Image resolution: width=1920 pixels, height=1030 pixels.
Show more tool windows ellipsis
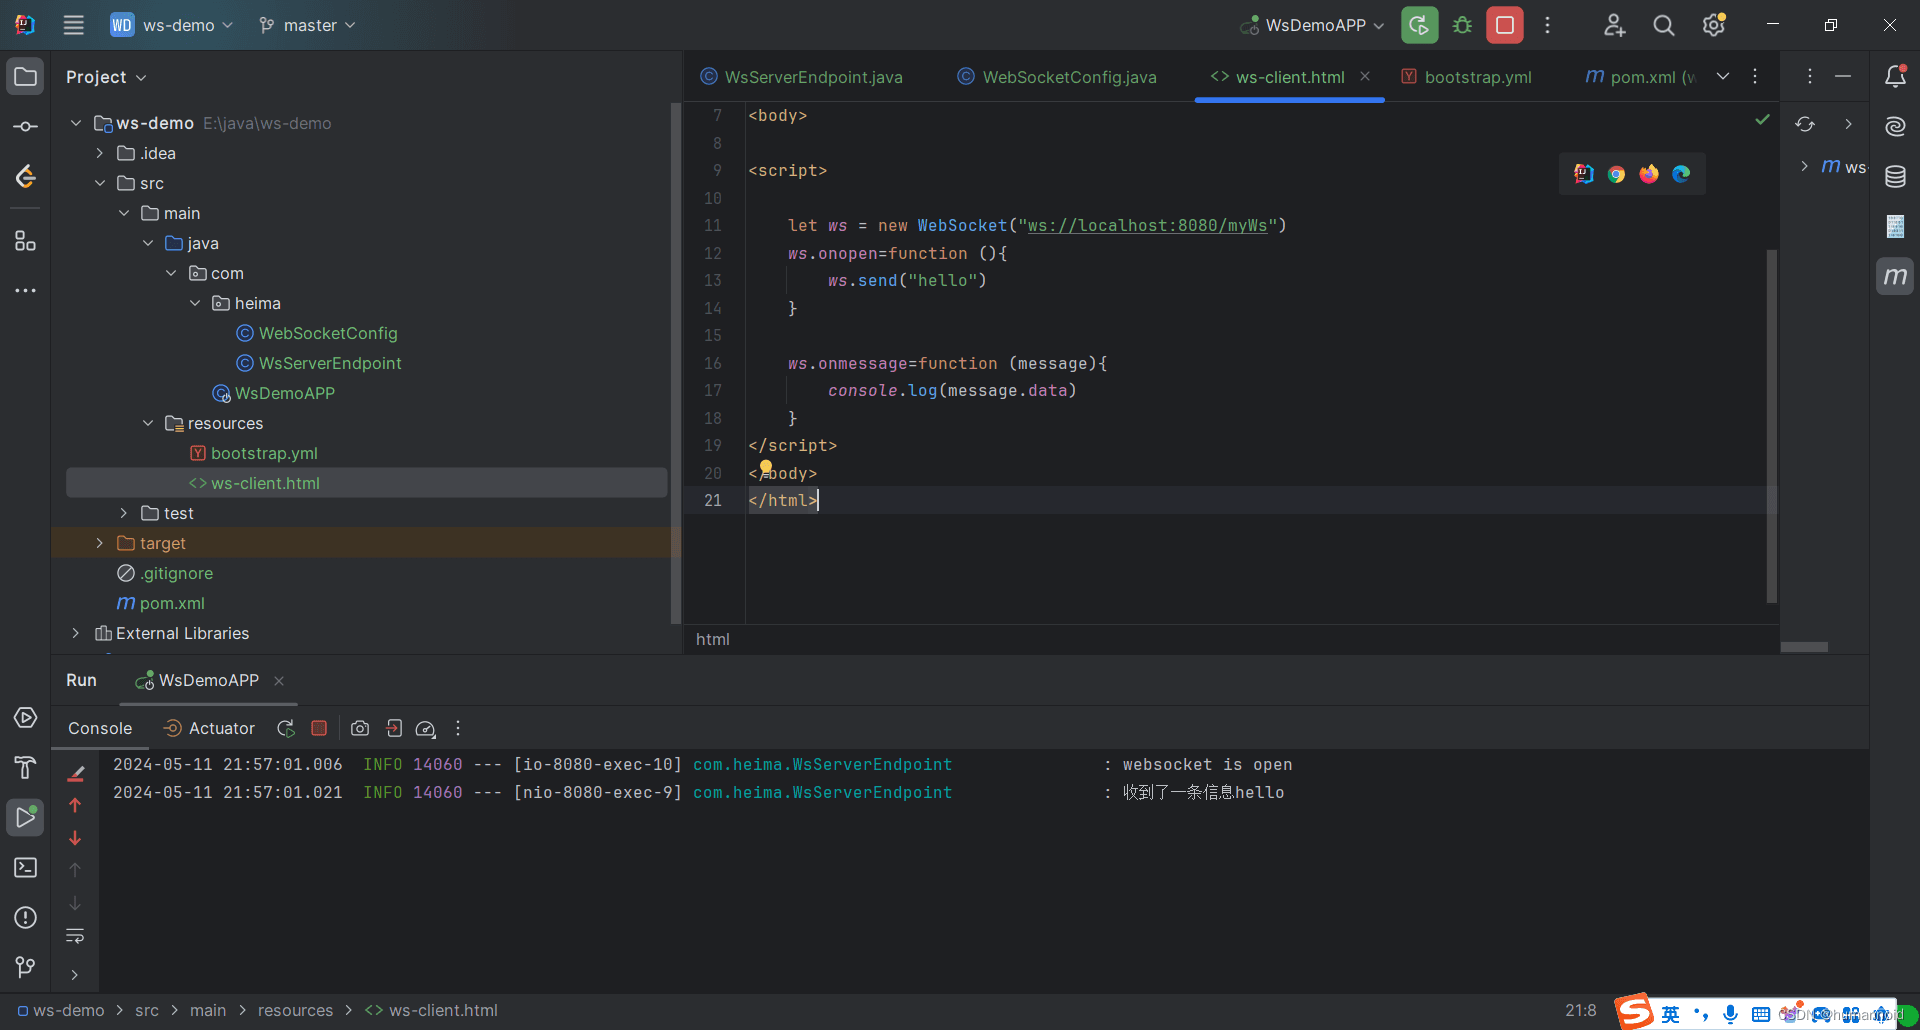26,291
